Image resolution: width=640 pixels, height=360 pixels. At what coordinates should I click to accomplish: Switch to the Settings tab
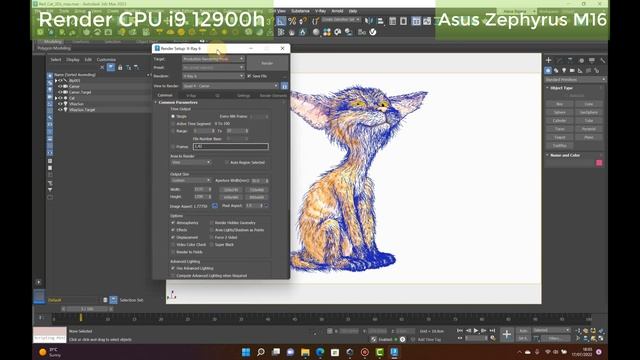click(243, 96)
